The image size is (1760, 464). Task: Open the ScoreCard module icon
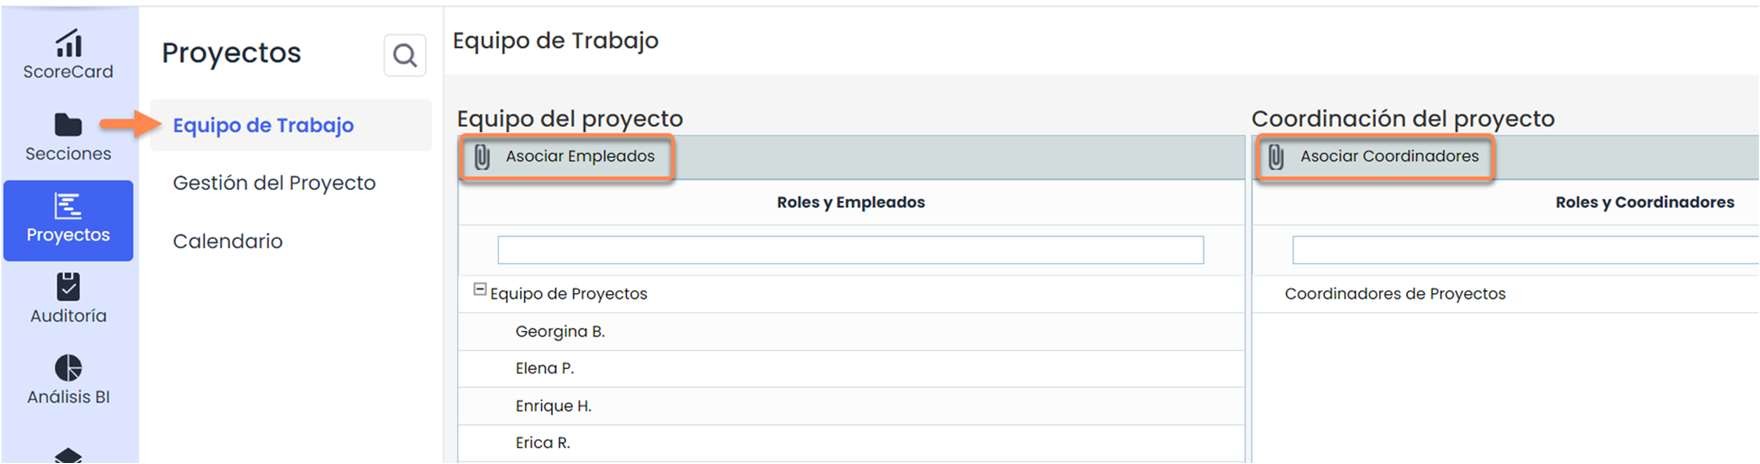tap(68, 44)
